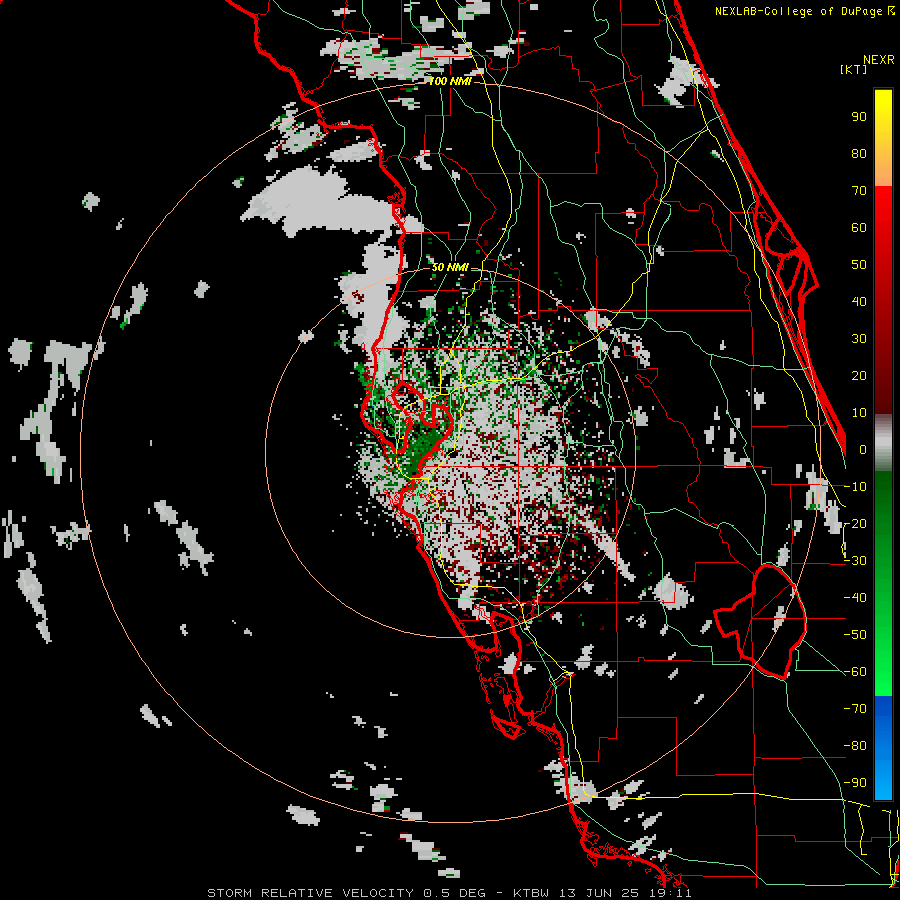Pick the gray zero-velocity band of the scale
Screen dimensions: 900x900
[x=883, y=443]
